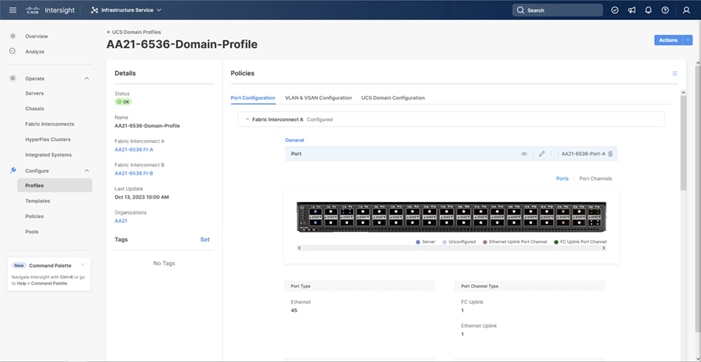
Task: Copy the AA21-6536-Port-A policy name
Action: (x=611, y=154)
